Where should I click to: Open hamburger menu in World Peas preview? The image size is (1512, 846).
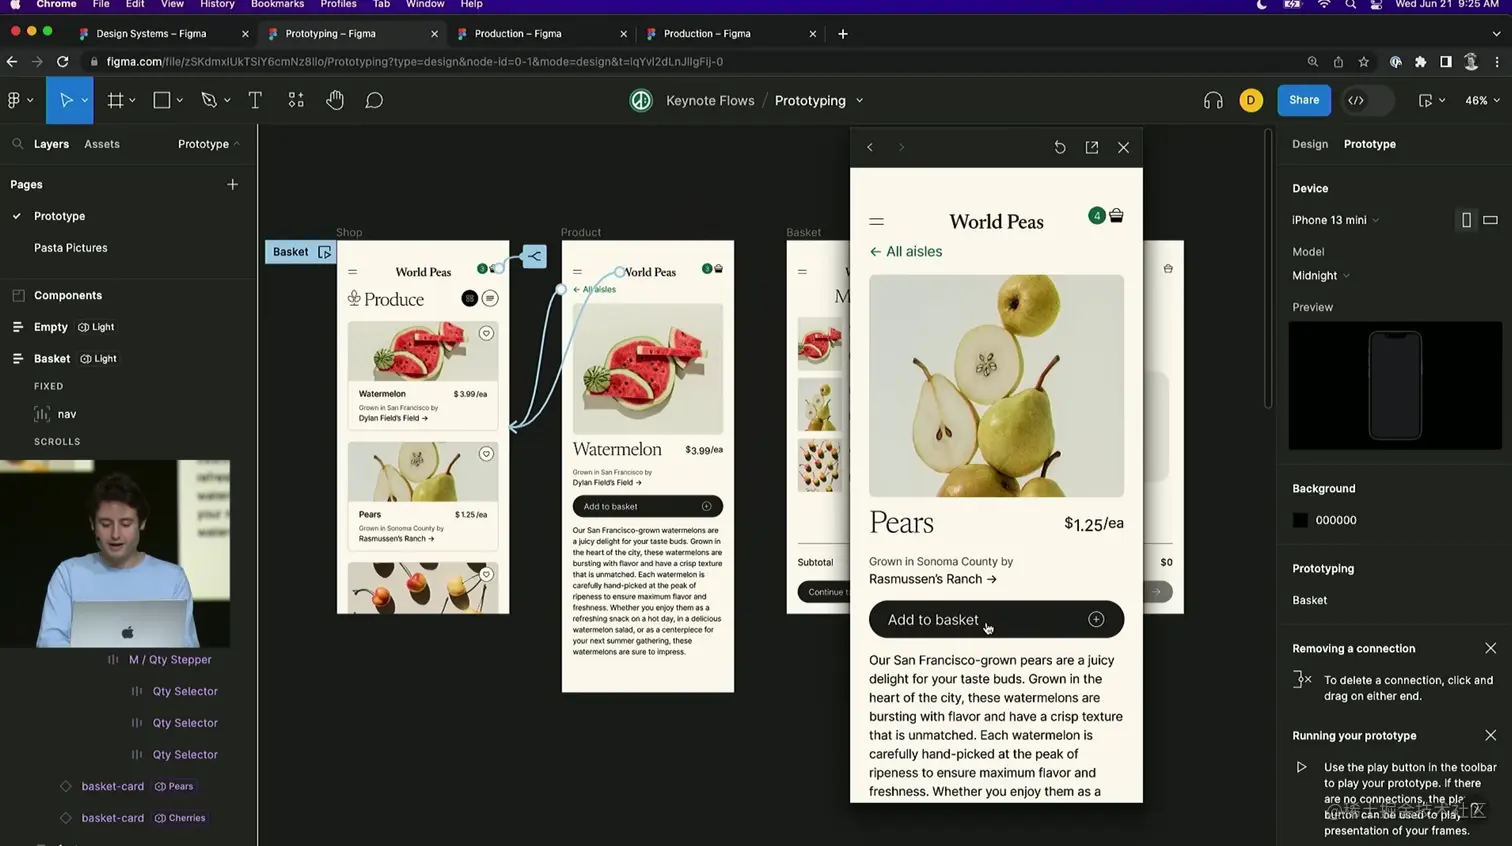point(877,221)
